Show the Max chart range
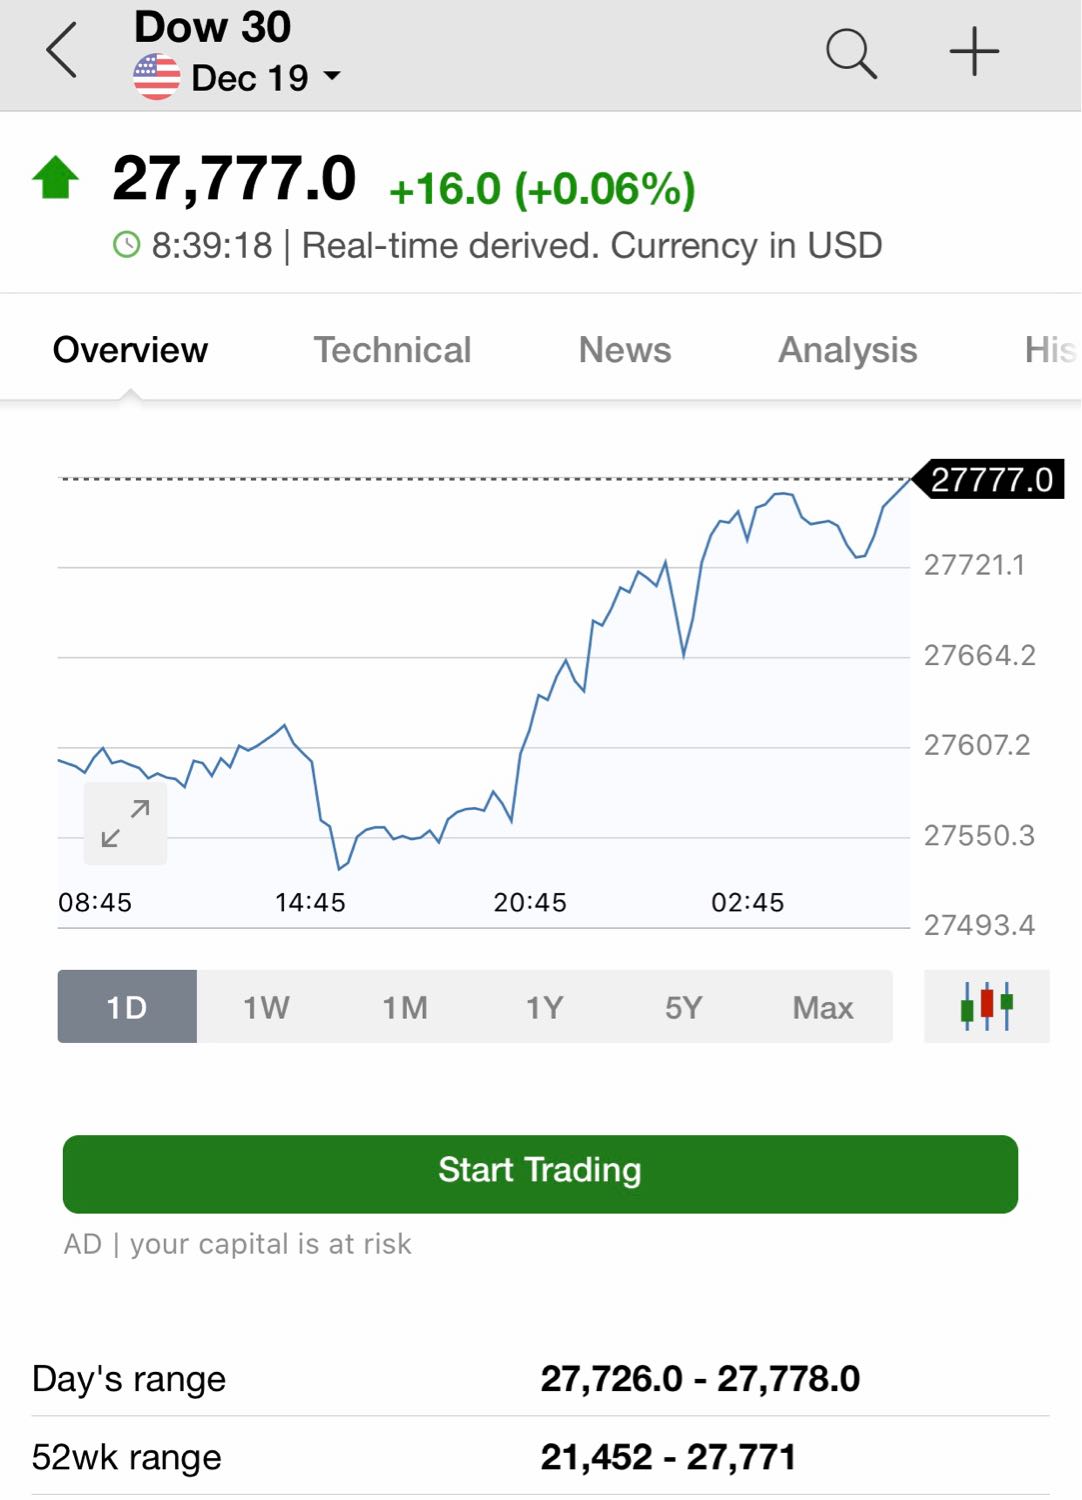1082x1500 pixels. tap(822, 1007)
